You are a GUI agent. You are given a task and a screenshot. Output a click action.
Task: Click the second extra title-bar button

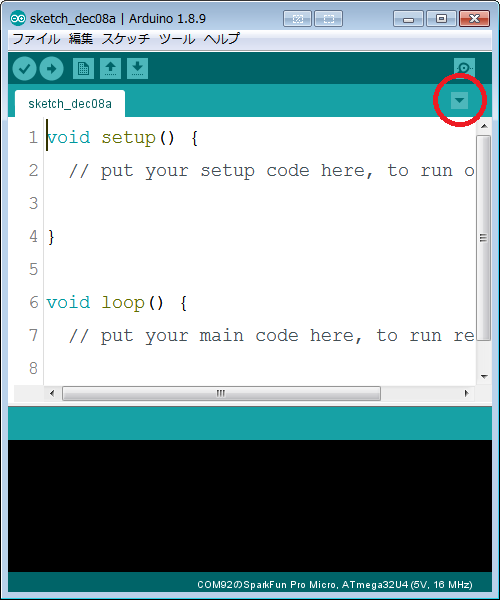tap(328, 18)
